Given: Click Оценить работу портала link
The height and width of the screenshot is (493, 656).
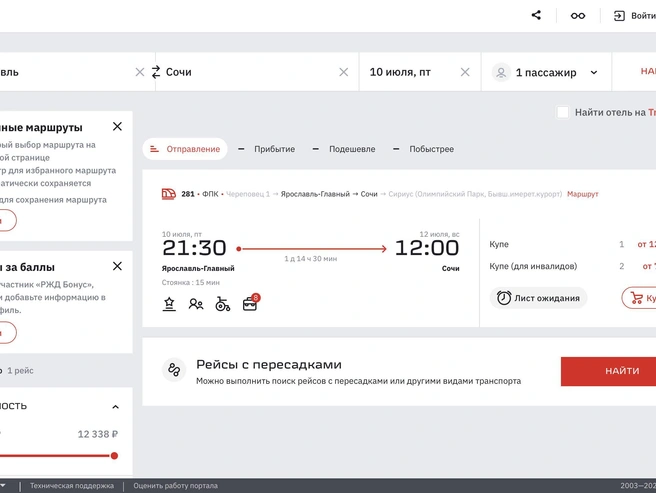Looking at the screenshot, I should pyautogui.click(x=176, y=486).
